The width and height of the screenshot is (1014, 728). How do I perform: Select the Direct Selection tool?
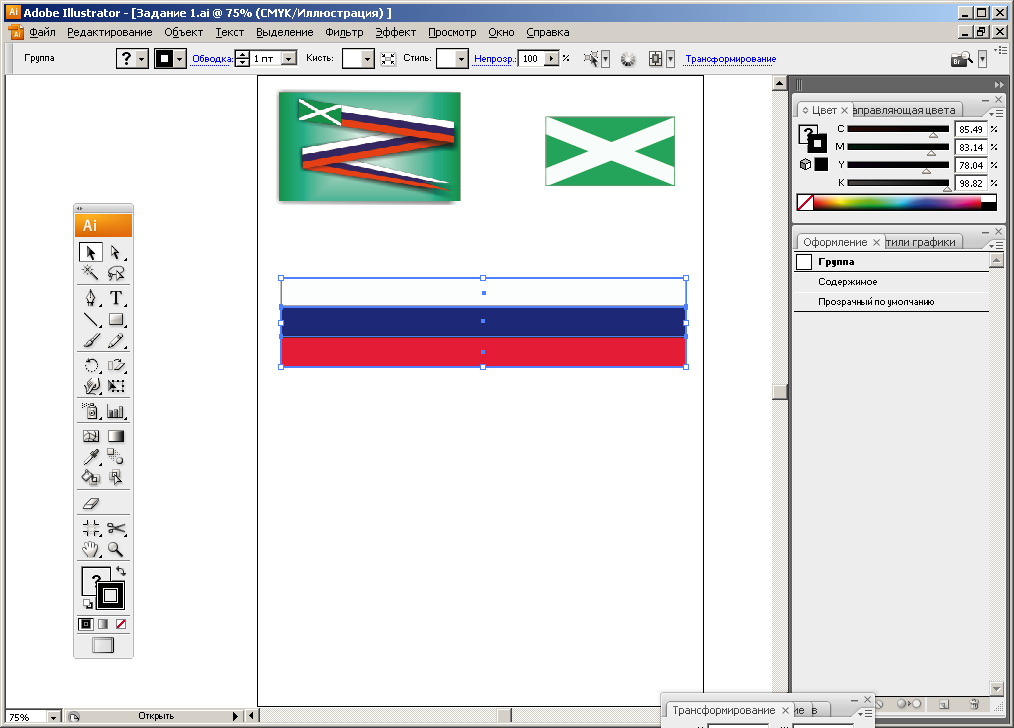116,252
